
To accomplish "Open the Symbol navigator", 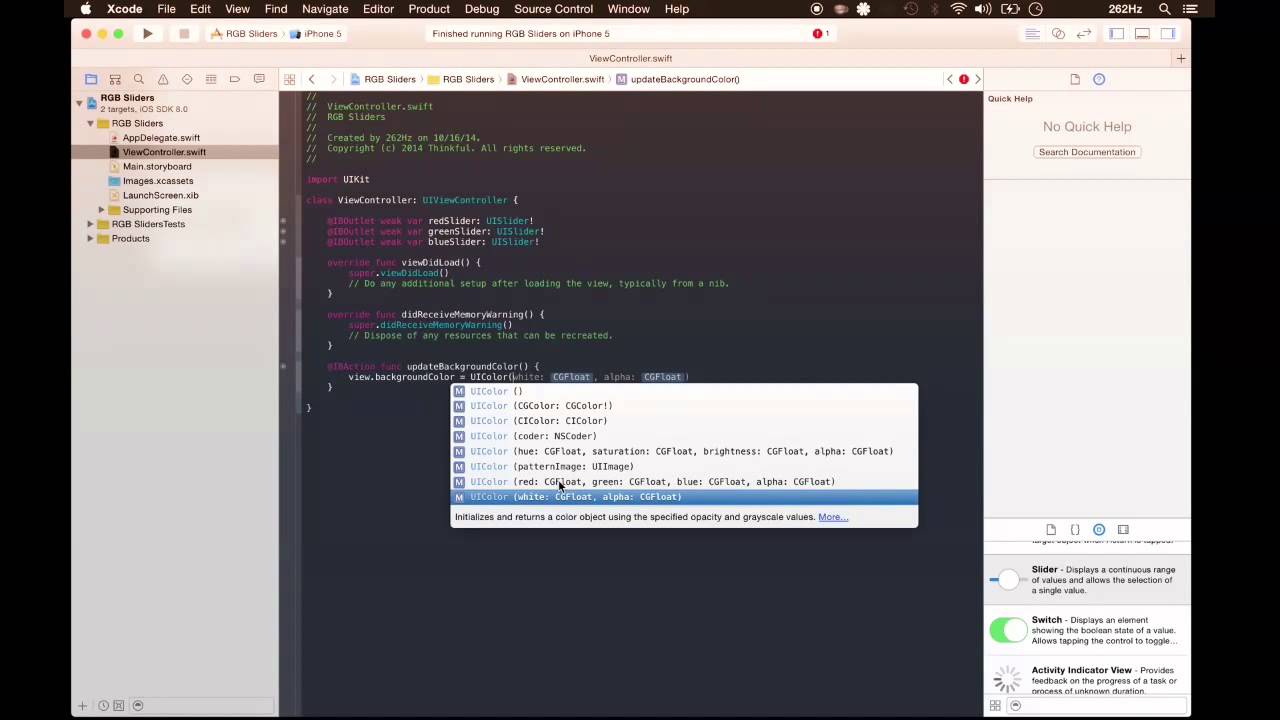I will (x=115, y=79).
